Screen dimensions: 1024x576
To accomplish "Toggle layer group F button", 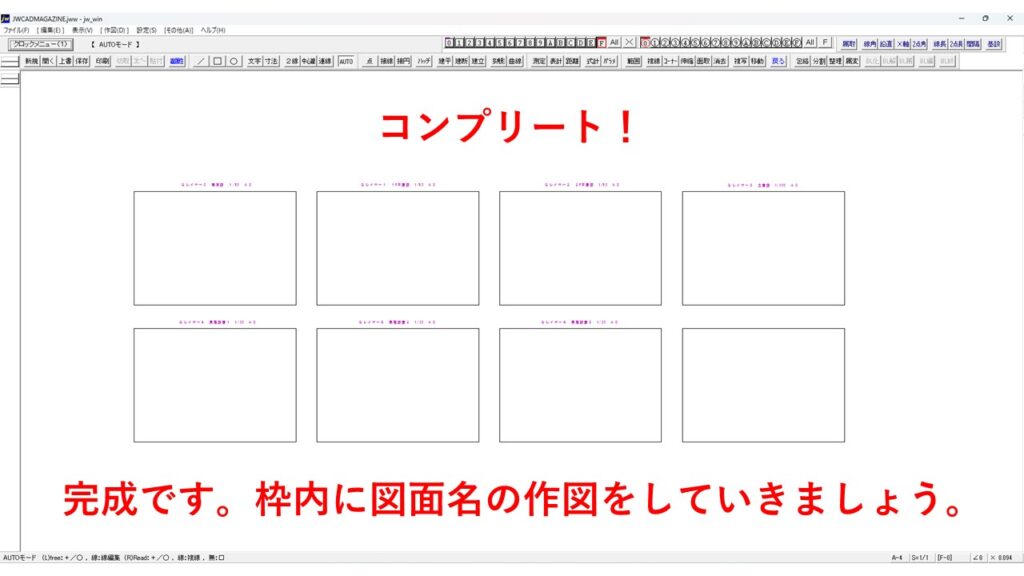I will tap(825, 43).
